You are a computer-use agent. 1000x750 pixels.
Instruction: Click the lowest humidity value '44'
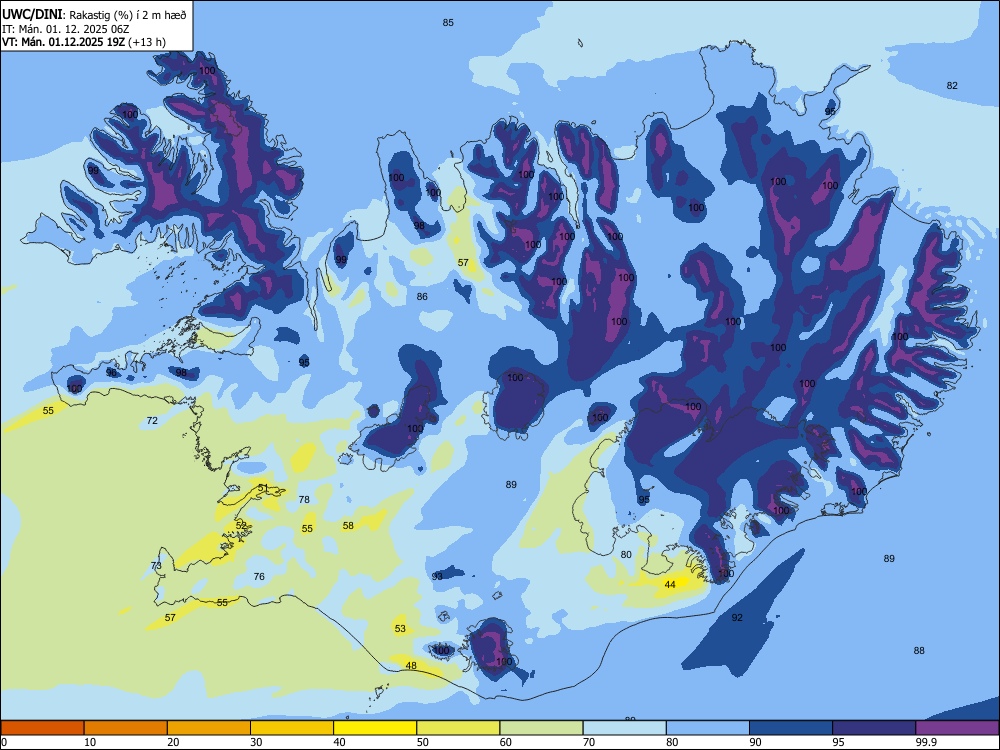coord(670,584)
